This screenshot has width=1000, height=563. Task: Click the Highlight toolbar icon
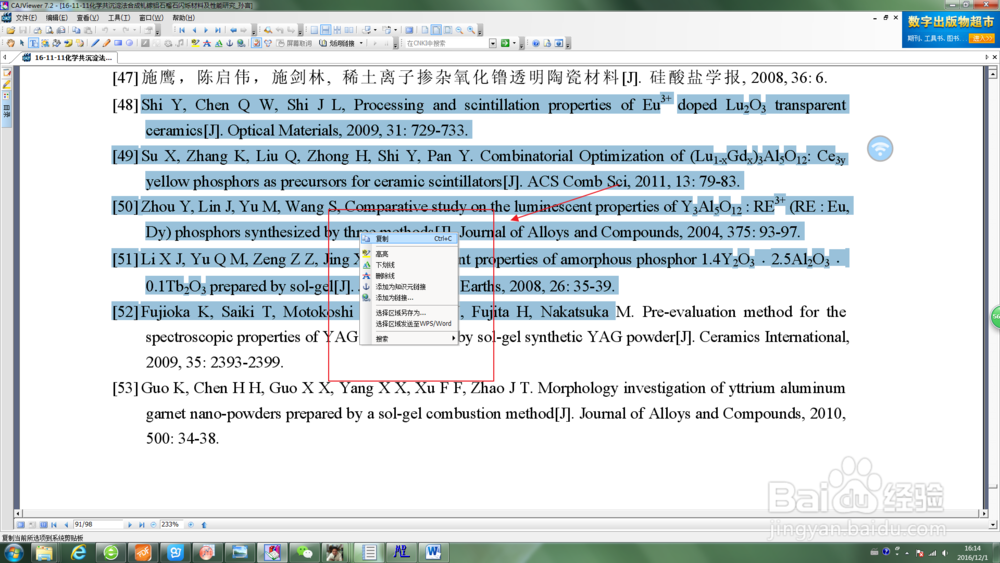click(x=195, y=43)
